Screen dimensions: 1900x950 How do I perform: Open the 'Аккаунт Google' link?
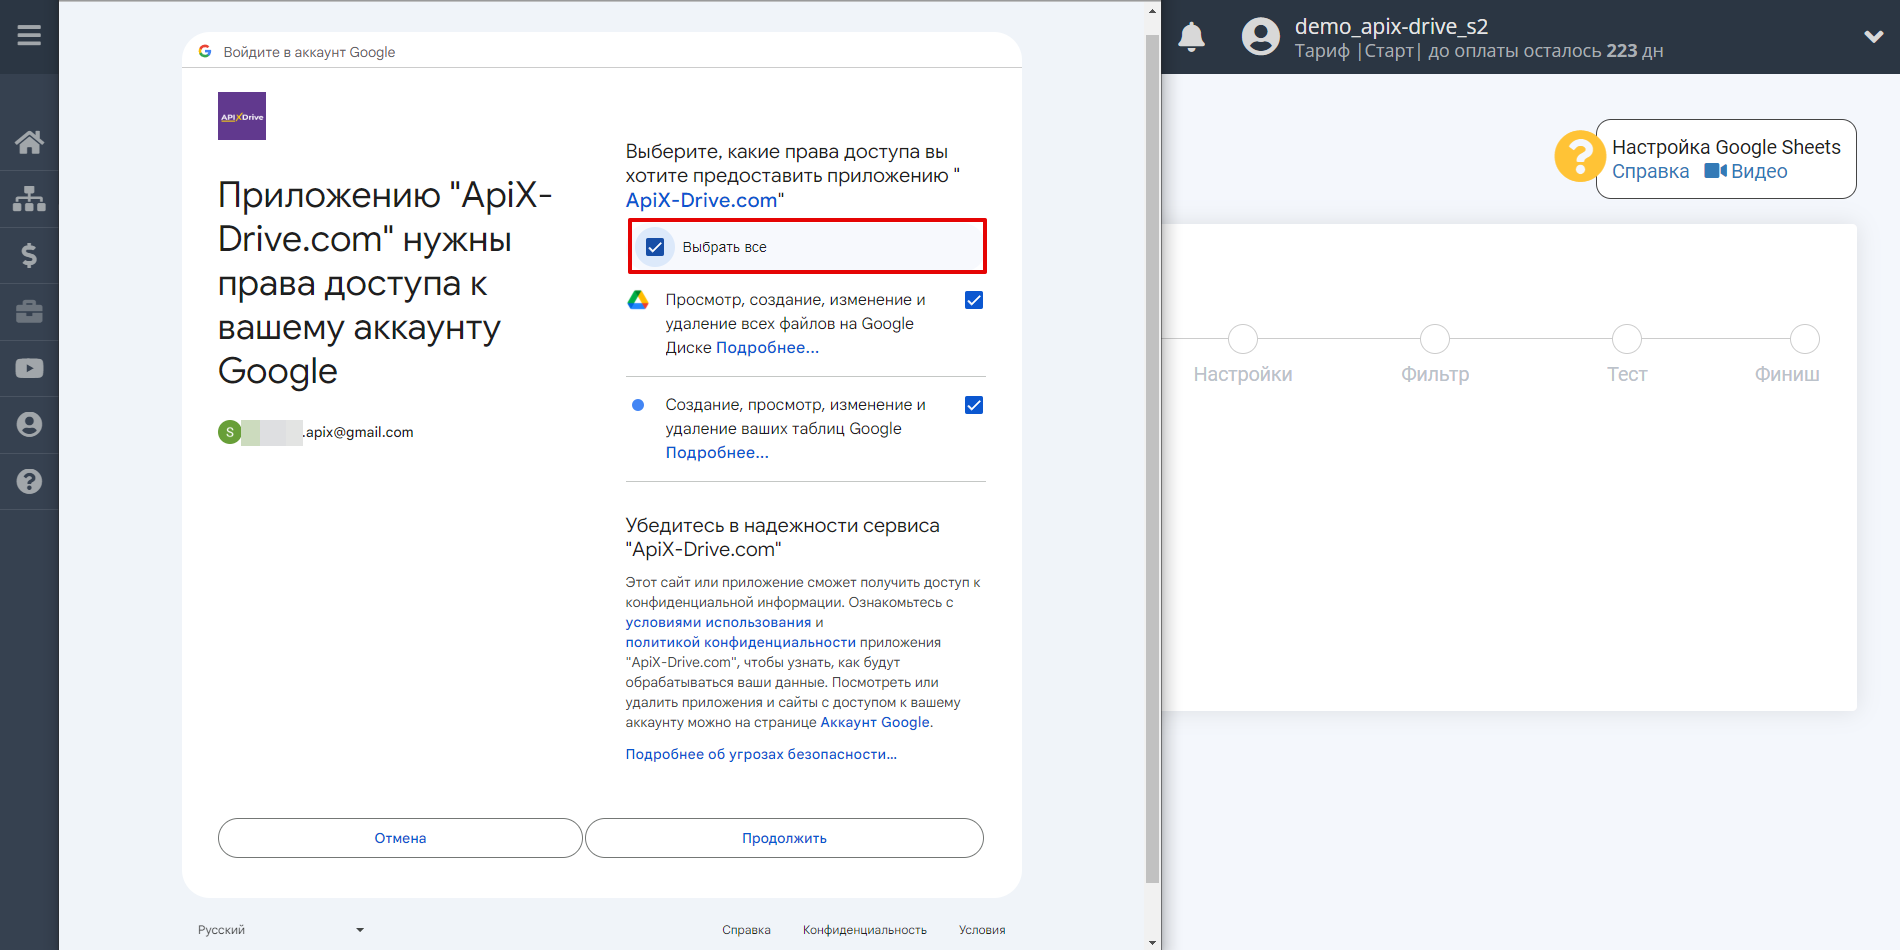click(875, 722)
